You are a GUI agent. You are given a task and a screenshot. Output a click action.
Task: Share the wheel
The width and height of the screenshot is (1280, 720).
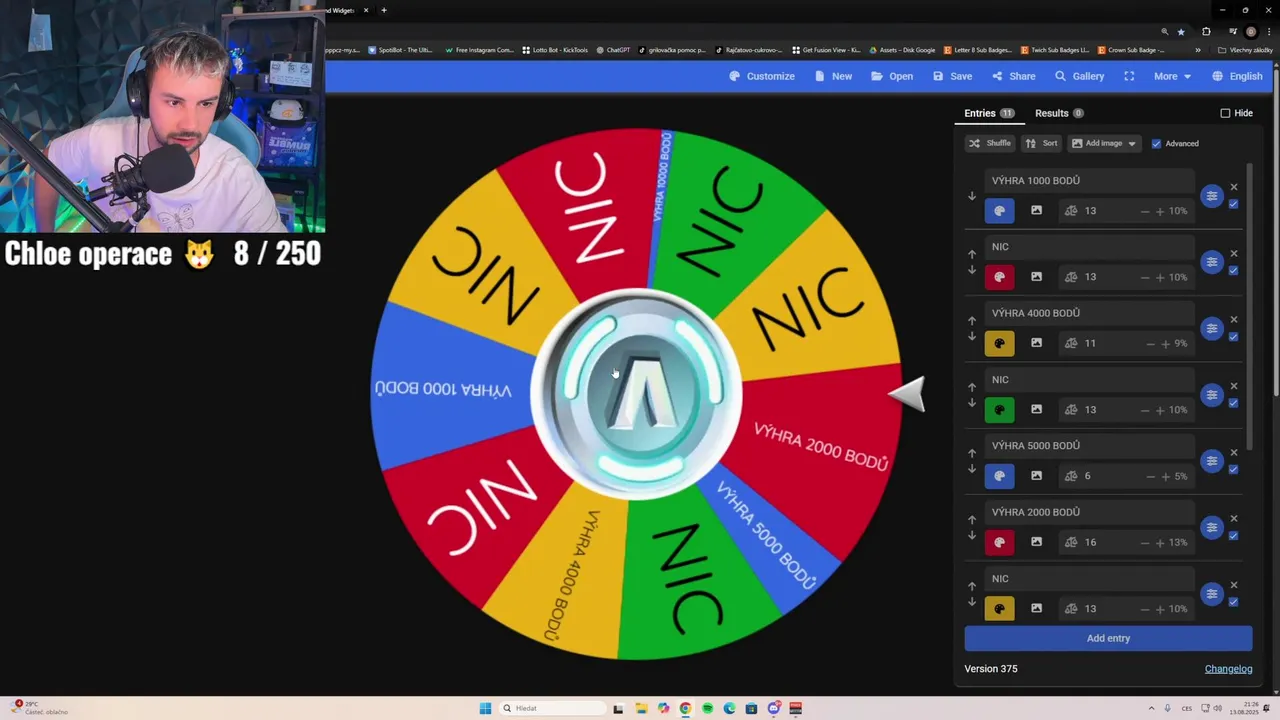(1013, 76)
